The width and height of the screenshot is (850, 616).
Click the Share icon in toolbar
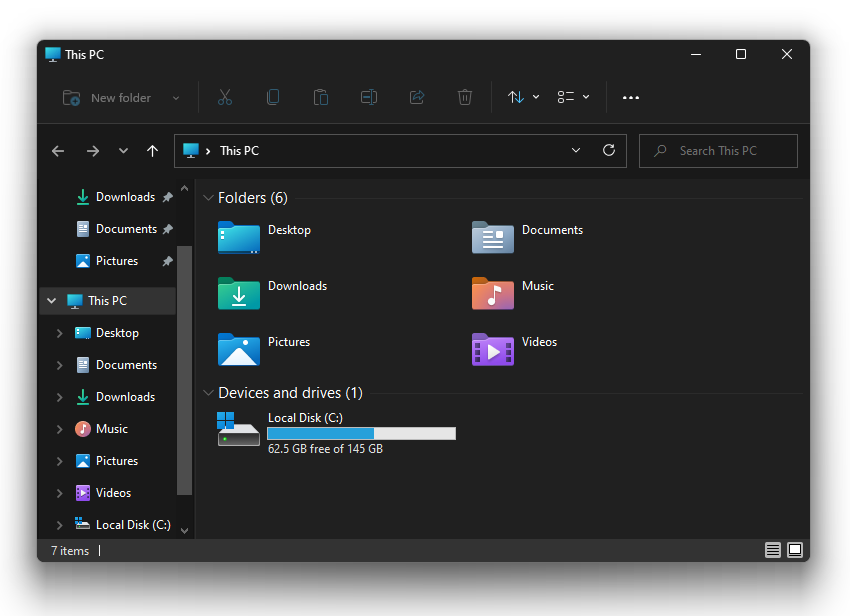click(417, 98)
